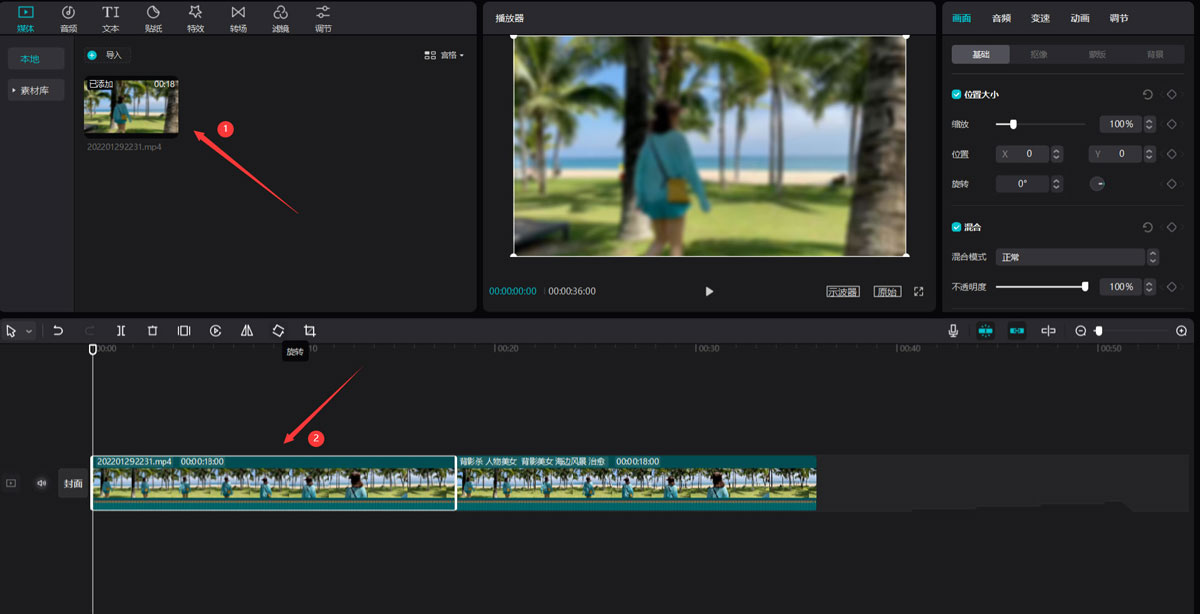Add keyframe for 缩放 (Scale)

pos(1171,124)
